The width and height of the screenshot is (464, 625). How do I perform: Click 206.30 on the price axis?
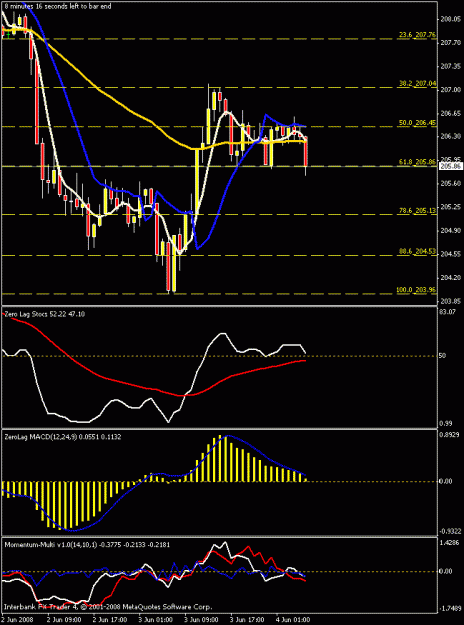[450, 136]
